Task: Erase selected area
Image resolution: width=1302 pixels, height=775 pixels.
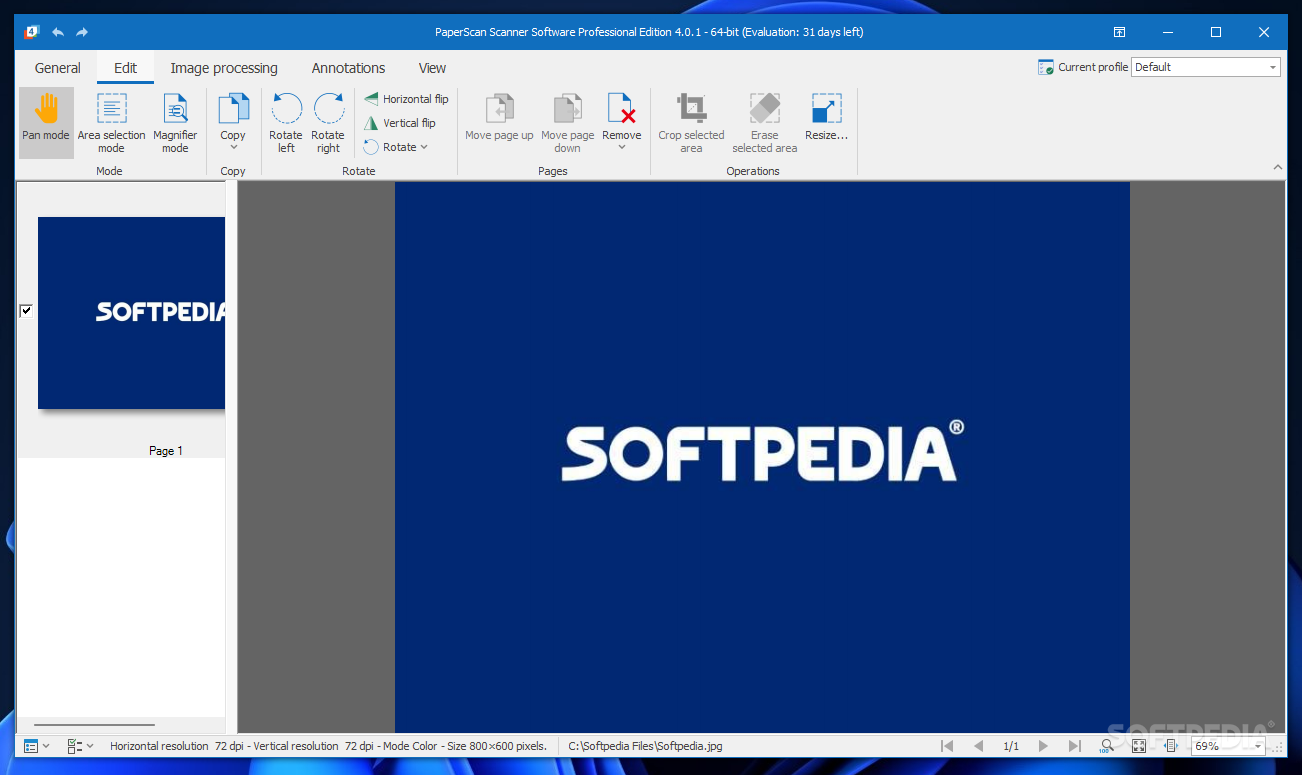Action: pyautogui.click(x=764, y=122)
